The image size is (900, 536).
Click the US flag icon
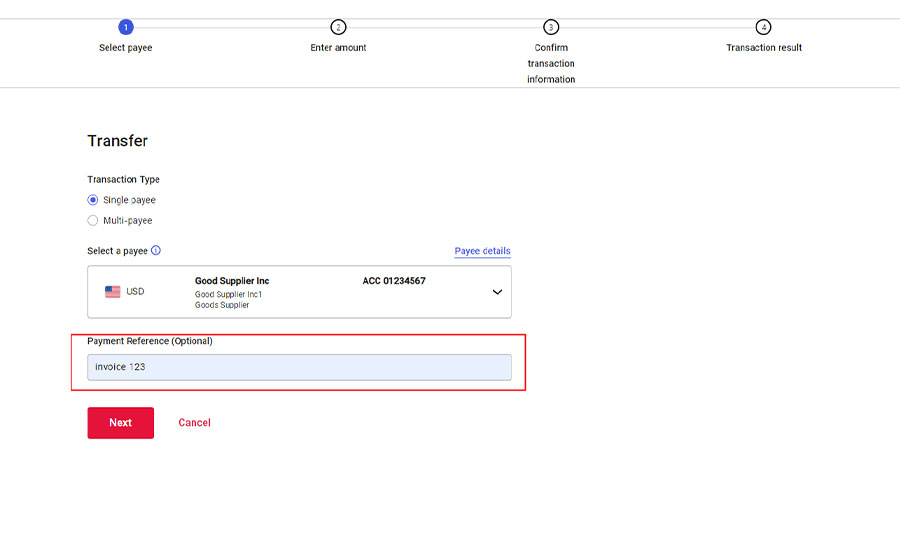[x=113, y=292]
